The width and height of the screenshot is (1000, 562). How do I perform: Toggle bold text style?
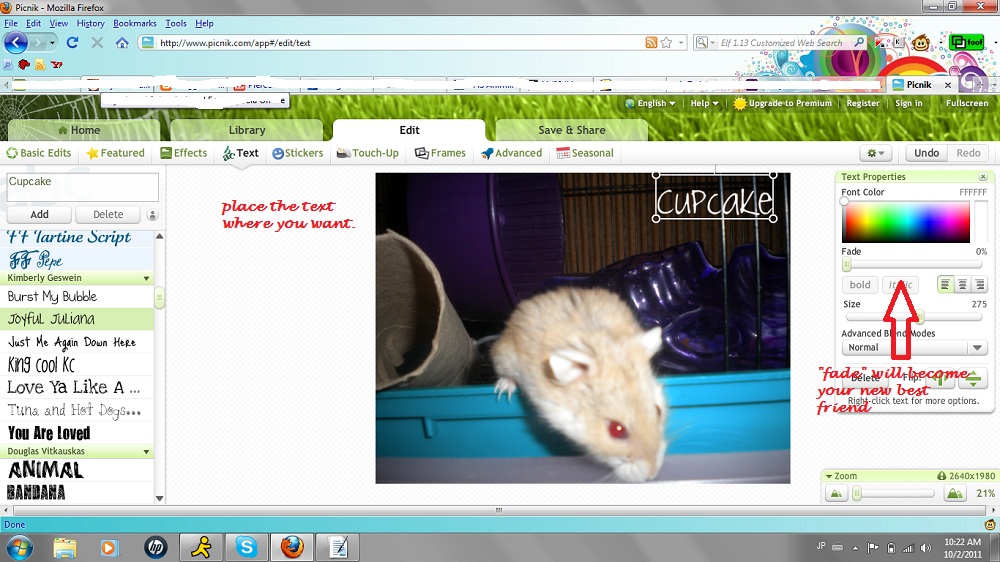tap(860, 285)
